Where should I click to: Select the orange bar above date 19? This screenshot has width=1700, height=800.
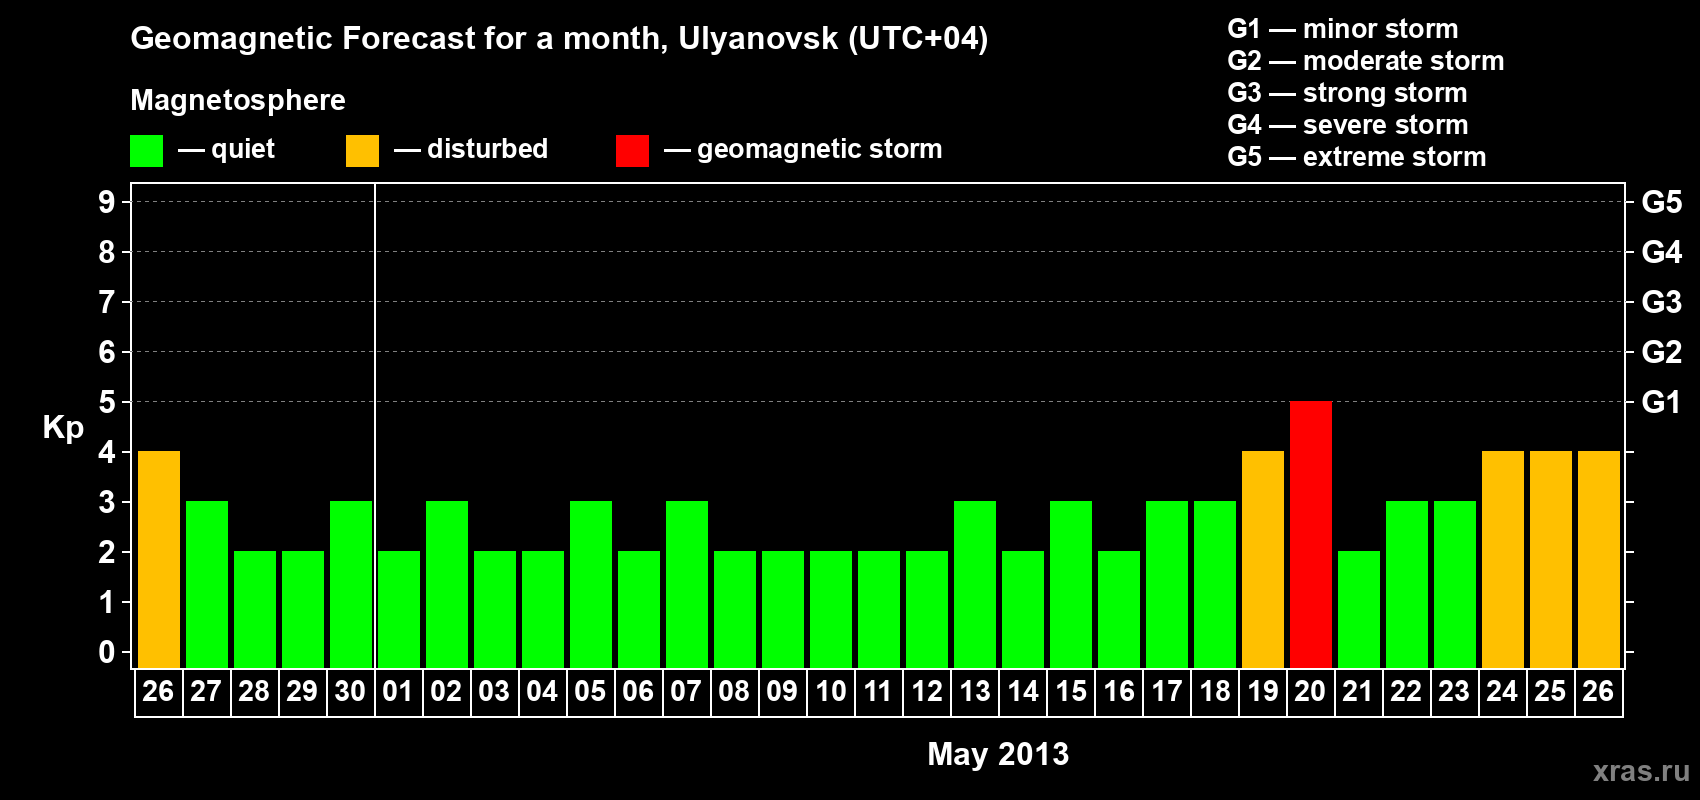tap(1262, 559)
